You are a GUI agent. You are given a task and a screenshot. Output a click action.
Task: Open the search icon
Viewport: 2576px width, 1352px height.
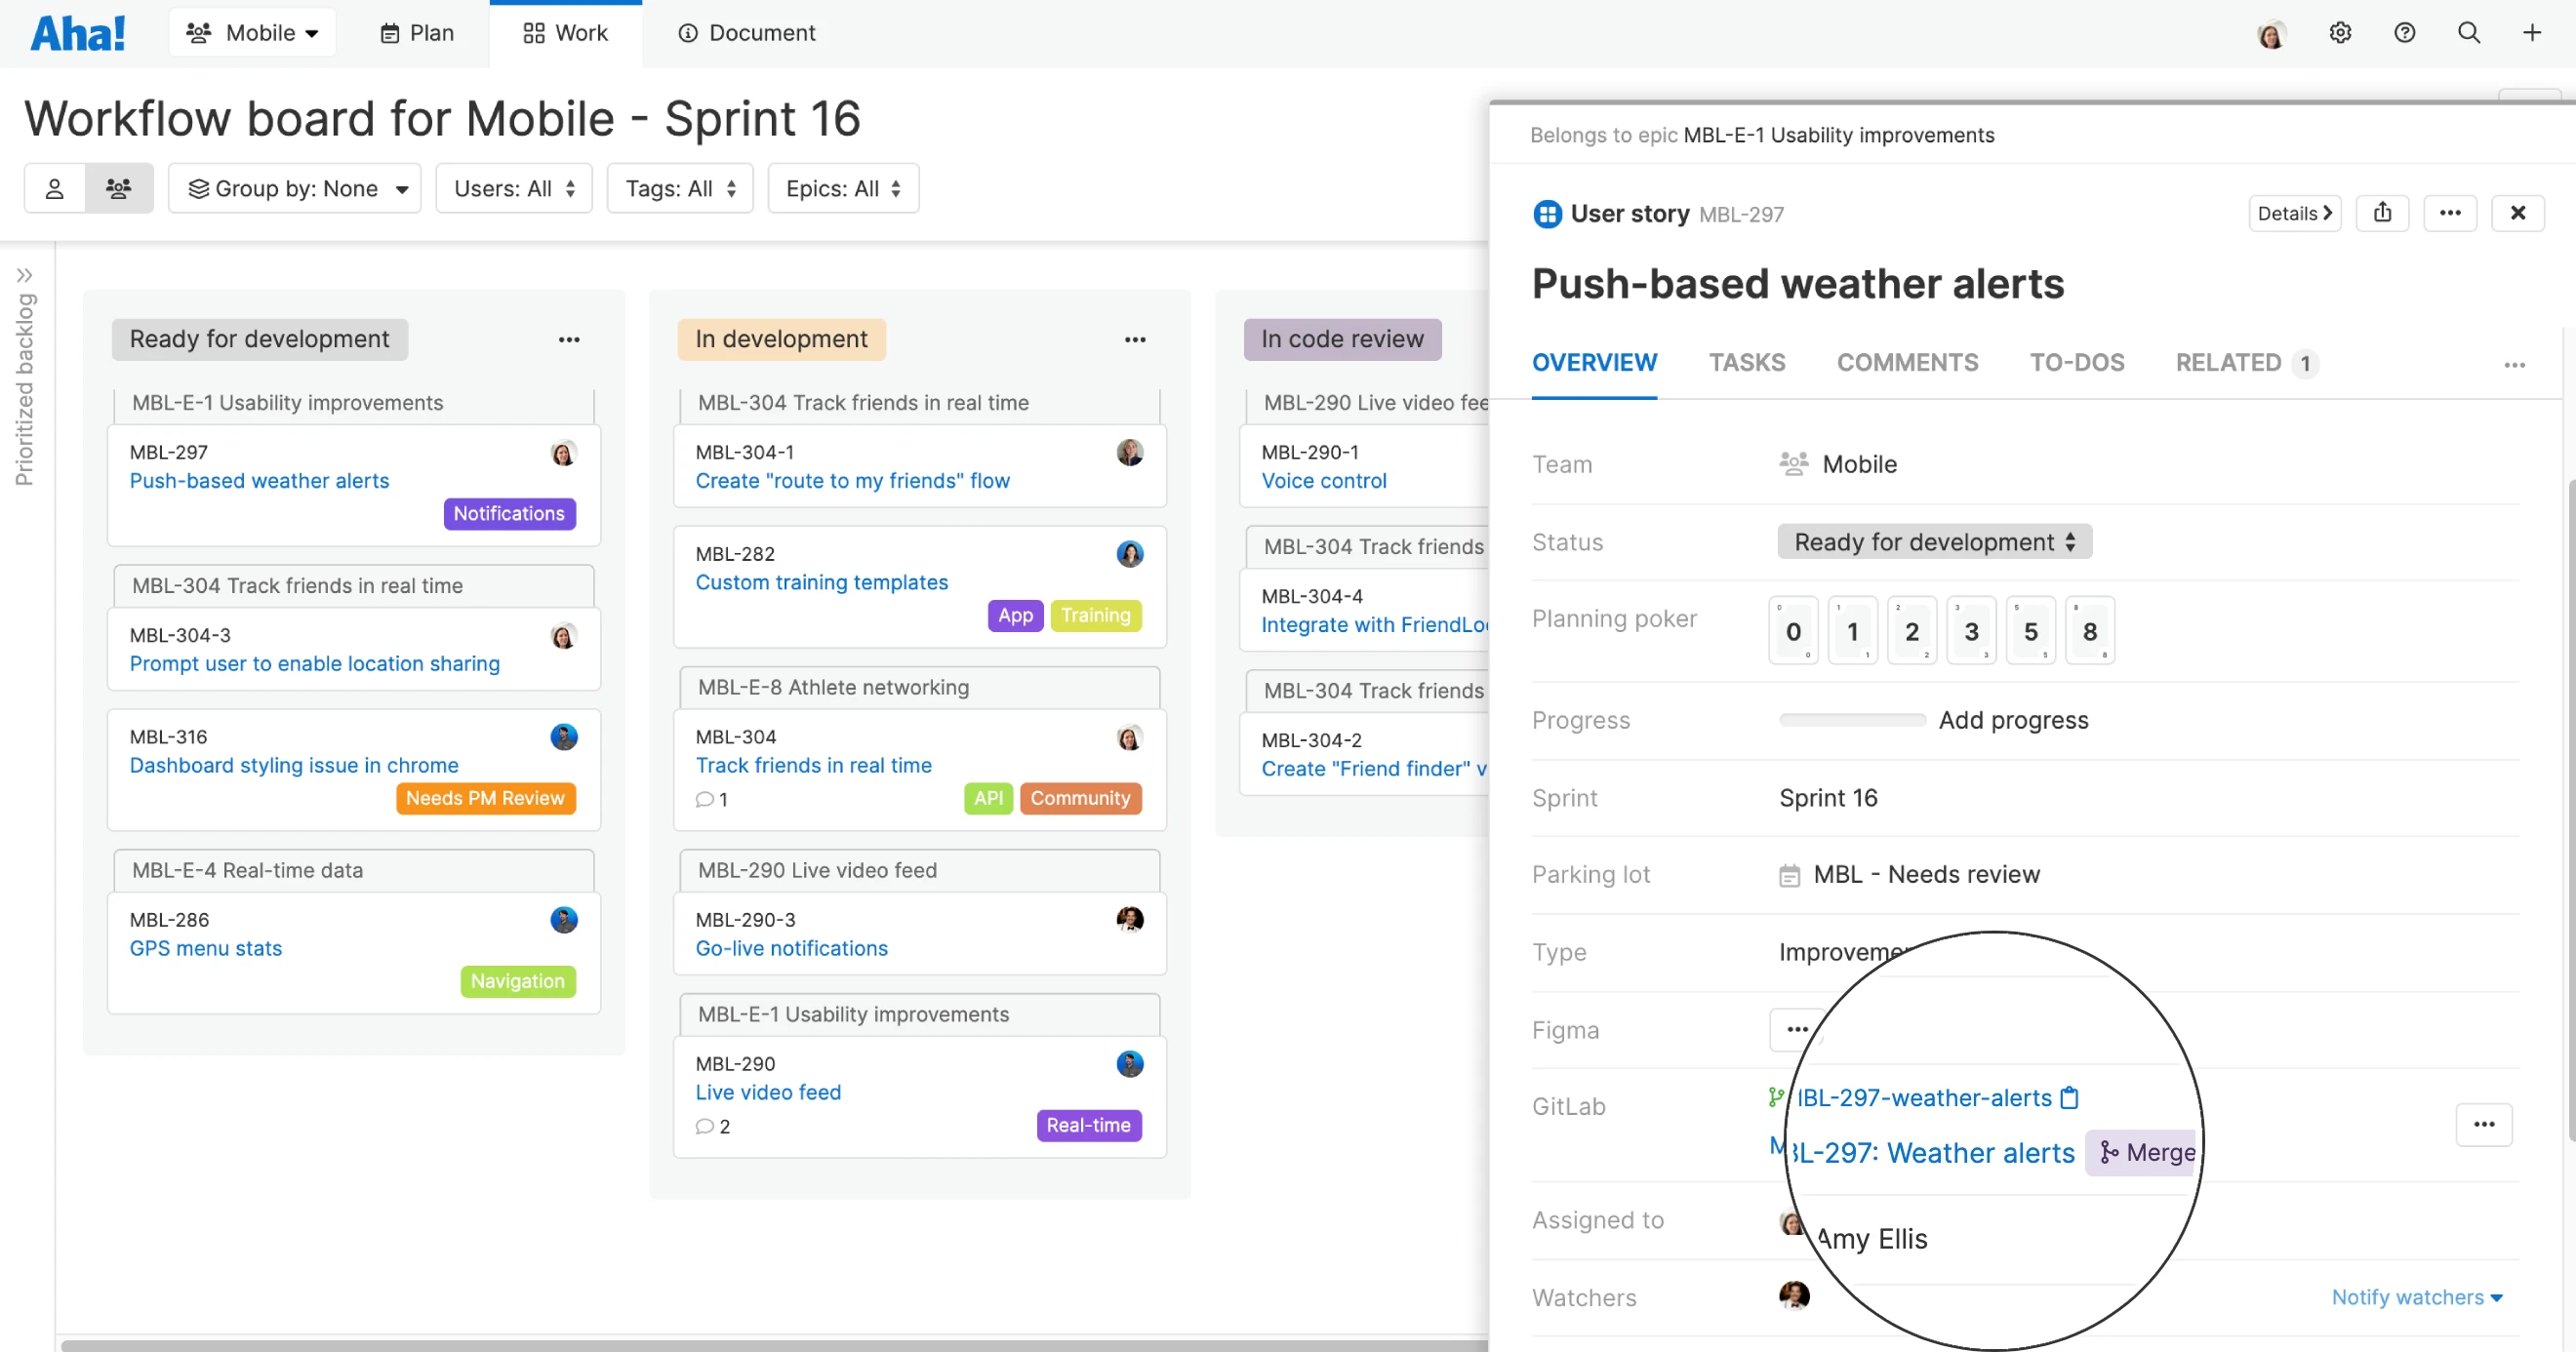(x=2469, y=33)
